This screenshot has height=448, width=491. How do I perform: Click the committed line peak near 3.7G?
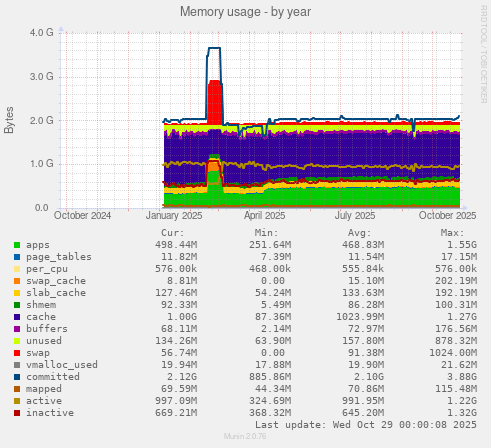(214, 48)
